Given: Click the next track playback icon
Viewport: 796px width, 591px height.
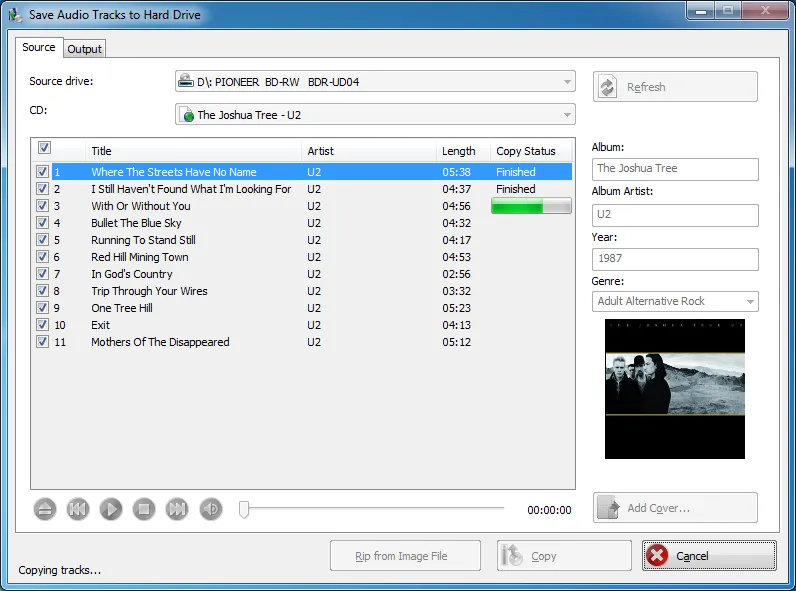Looking at the screenshot, I should point(177,509).
